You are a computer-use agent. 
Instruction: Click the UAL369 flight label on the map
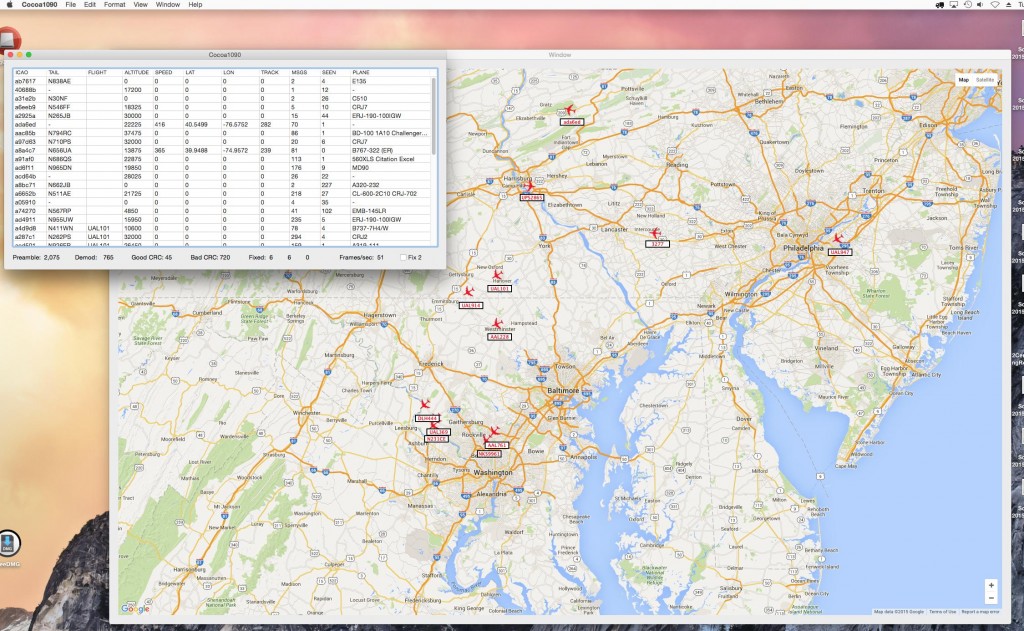pos(438,432)
